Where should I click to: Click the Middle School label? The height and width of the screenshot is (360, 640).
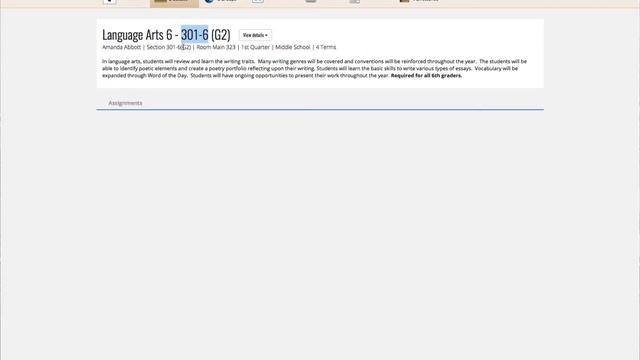tap(293, 47)
